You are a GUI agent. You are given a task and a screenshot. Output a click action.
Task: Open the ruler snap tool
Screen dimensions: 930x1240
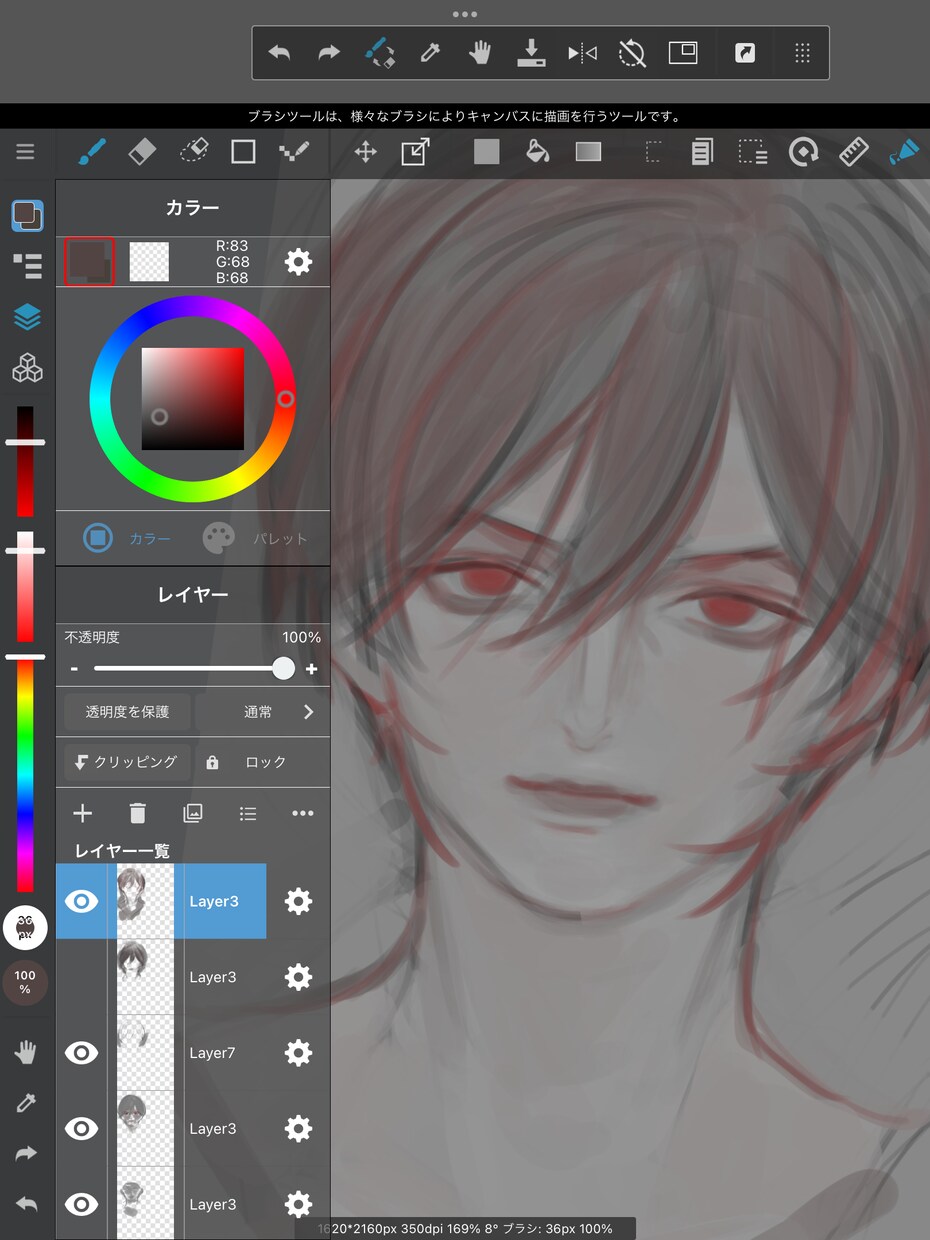853,152
